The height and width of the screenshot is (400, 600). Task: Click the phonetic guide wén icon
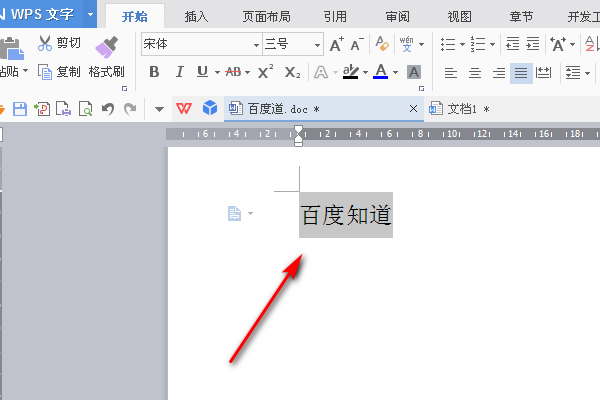[x=406, y=44]
